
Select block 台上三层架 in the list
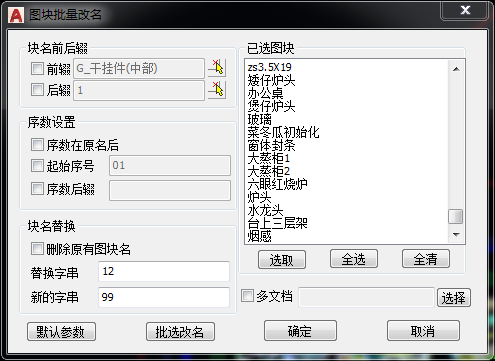tap(277, 223)
